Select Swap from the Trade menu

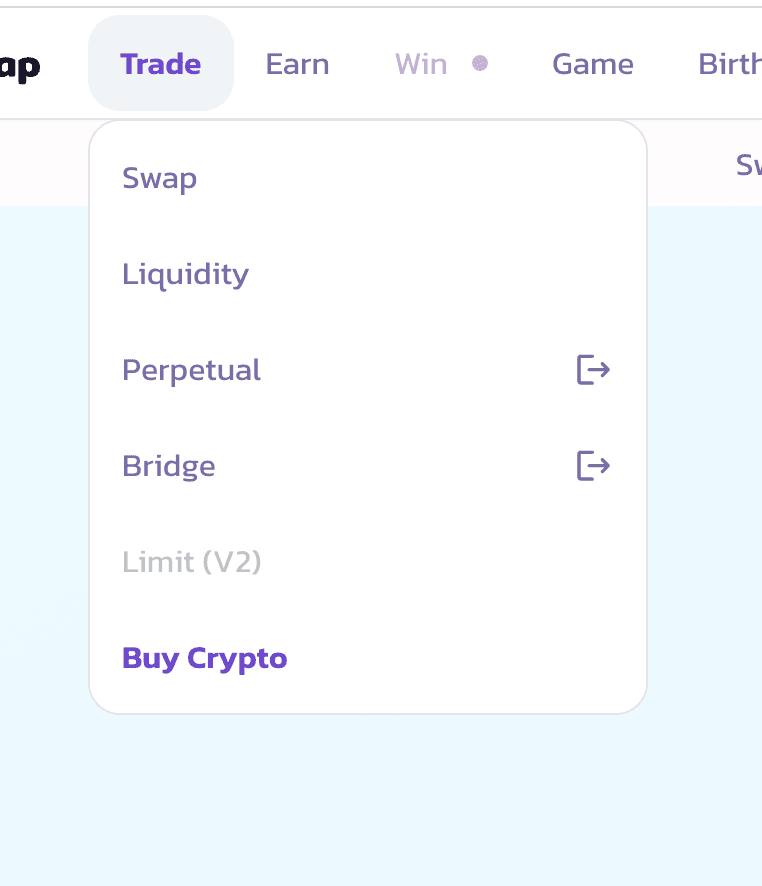tap(160, 178)
